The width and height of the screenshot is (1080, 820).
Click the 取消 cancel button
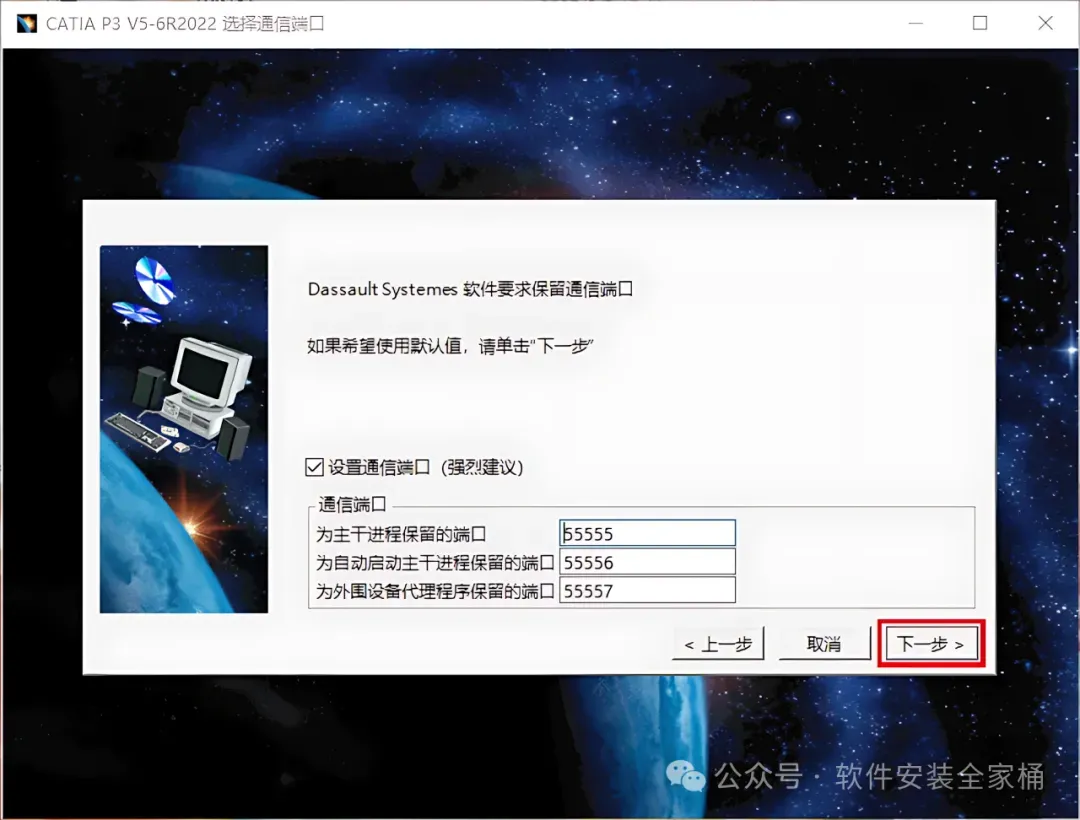[x=824, y=644]
